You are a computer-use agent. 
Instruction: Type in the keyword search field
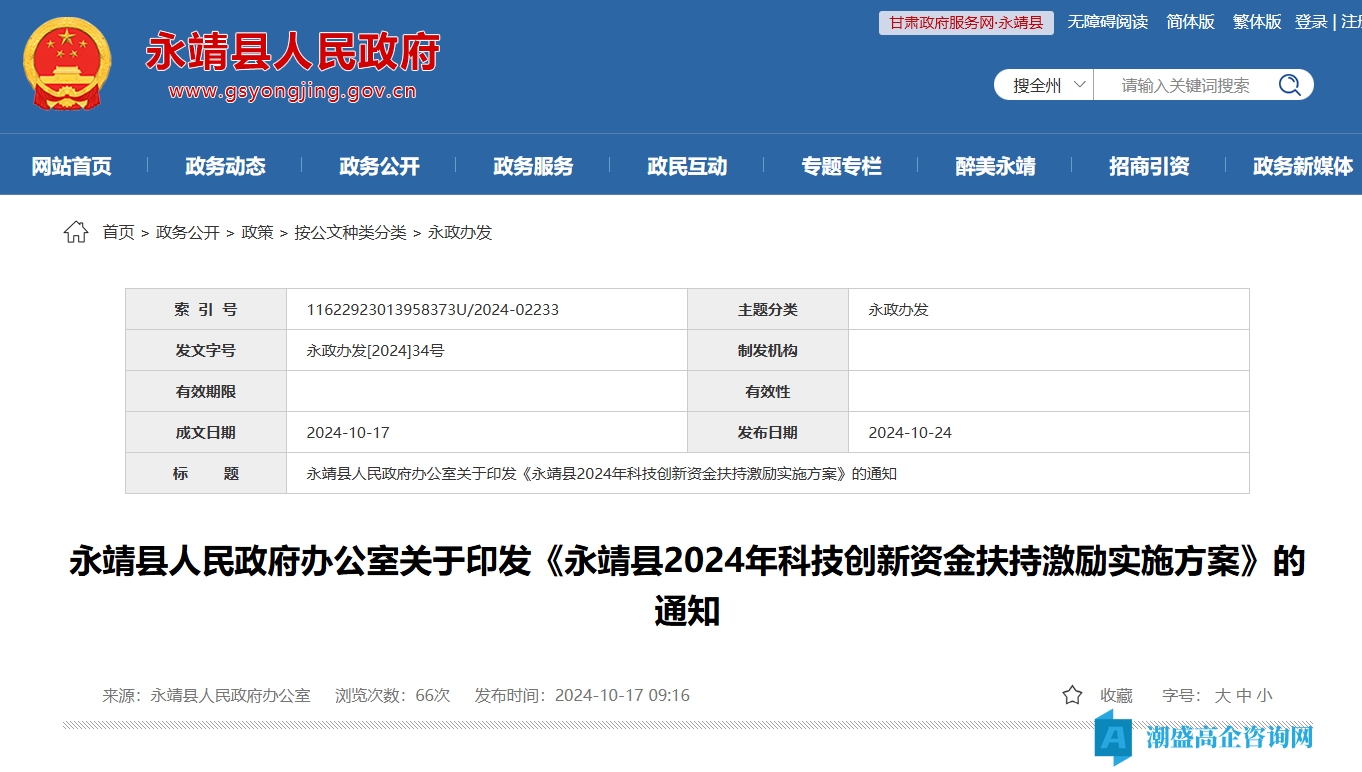tap(1185, 85)
